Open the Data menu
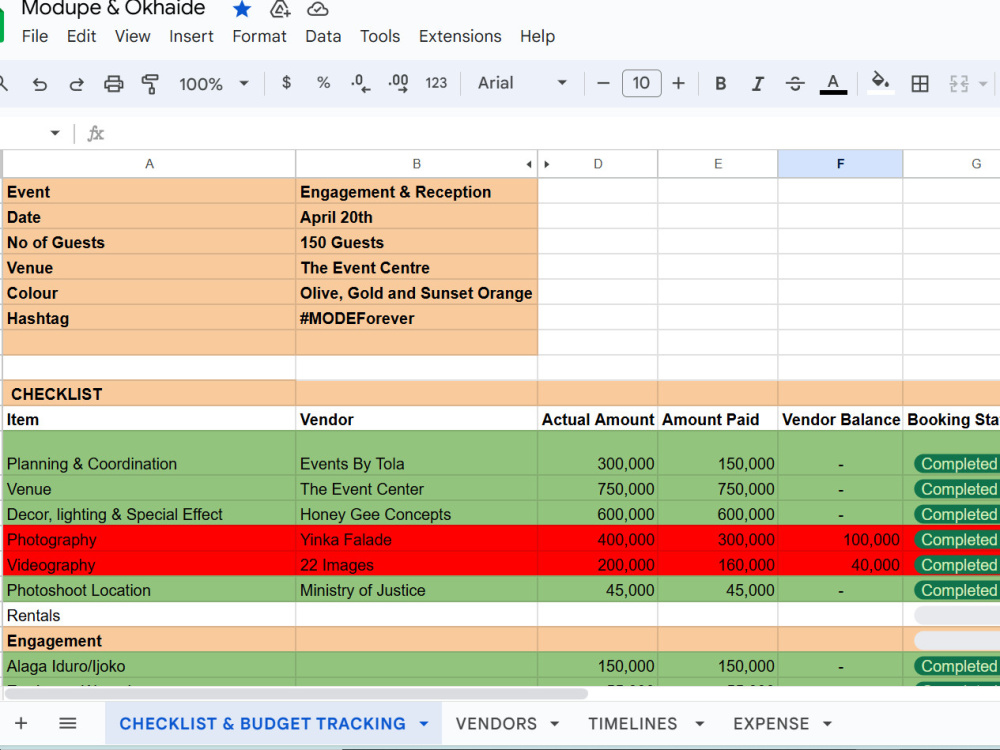 pyautogui.click(x=323, y=36)
